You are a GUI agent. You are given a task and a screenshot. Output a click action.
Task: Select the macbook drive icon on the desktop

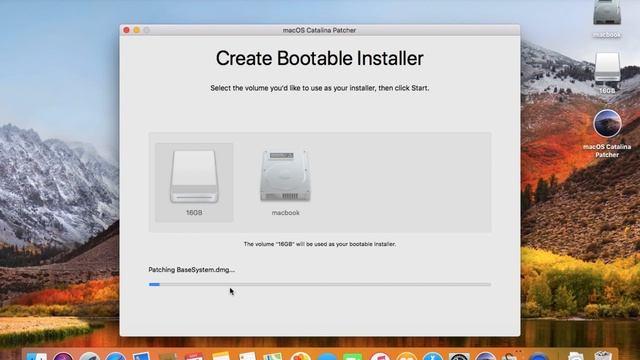[607, 18]
